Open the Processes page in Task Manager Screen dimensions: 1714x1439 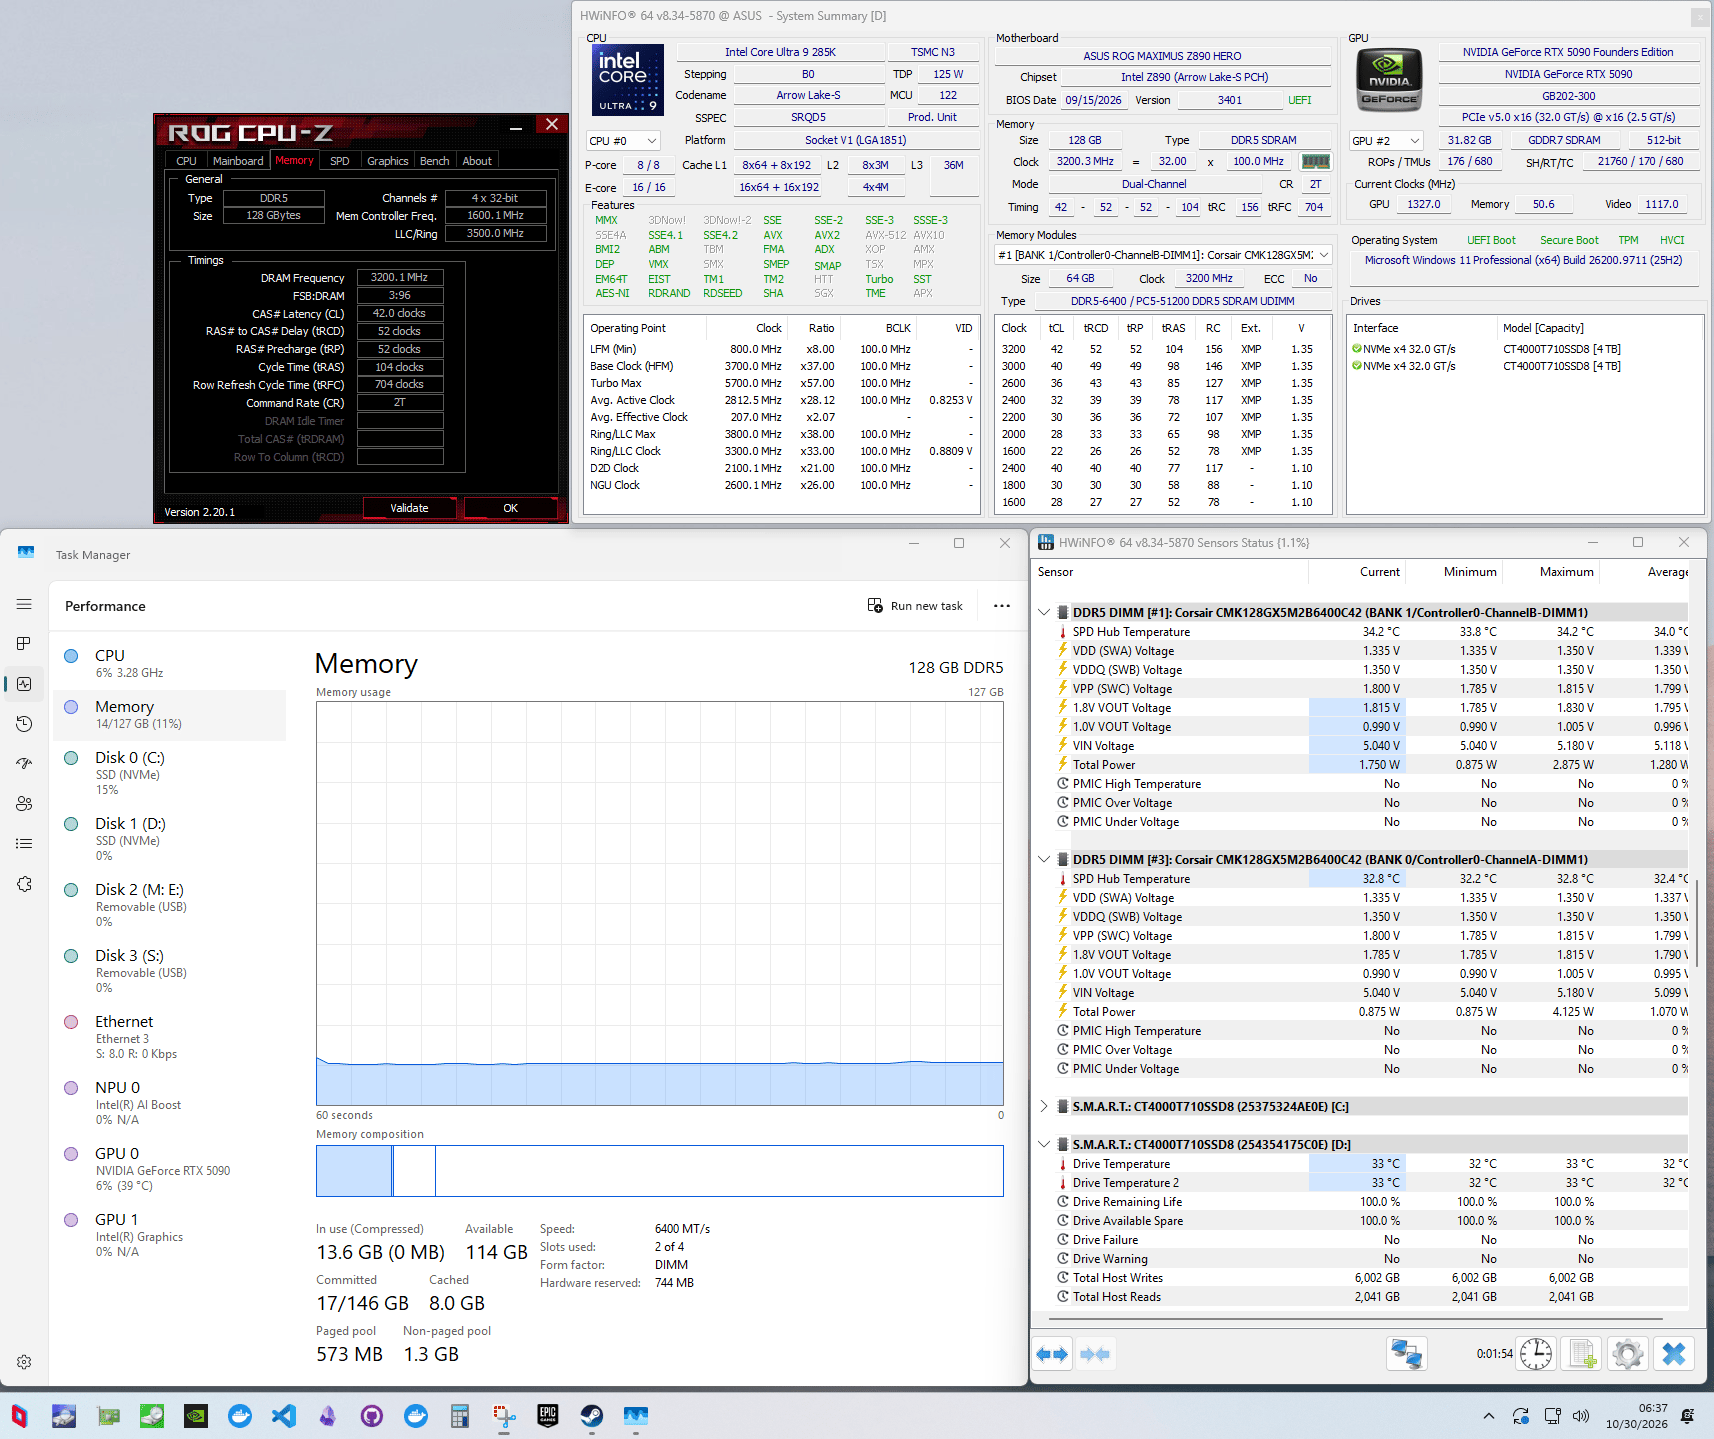(x=24, y=644)
